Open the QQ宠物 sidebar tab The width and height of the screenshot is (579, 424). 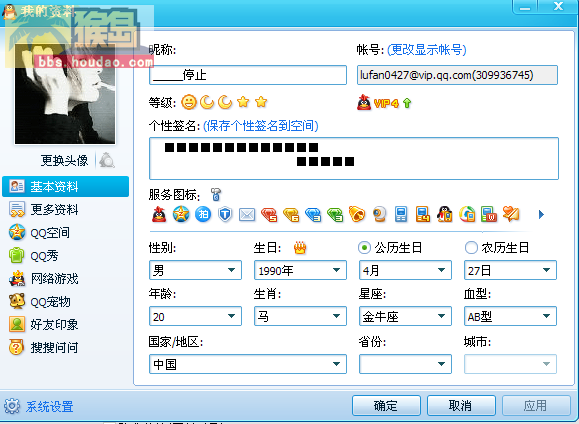tap(65, 301)
